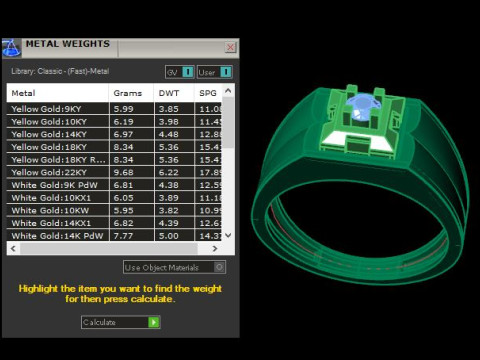
Task: Sort by the Grams column header
Action: coord(131,93)
